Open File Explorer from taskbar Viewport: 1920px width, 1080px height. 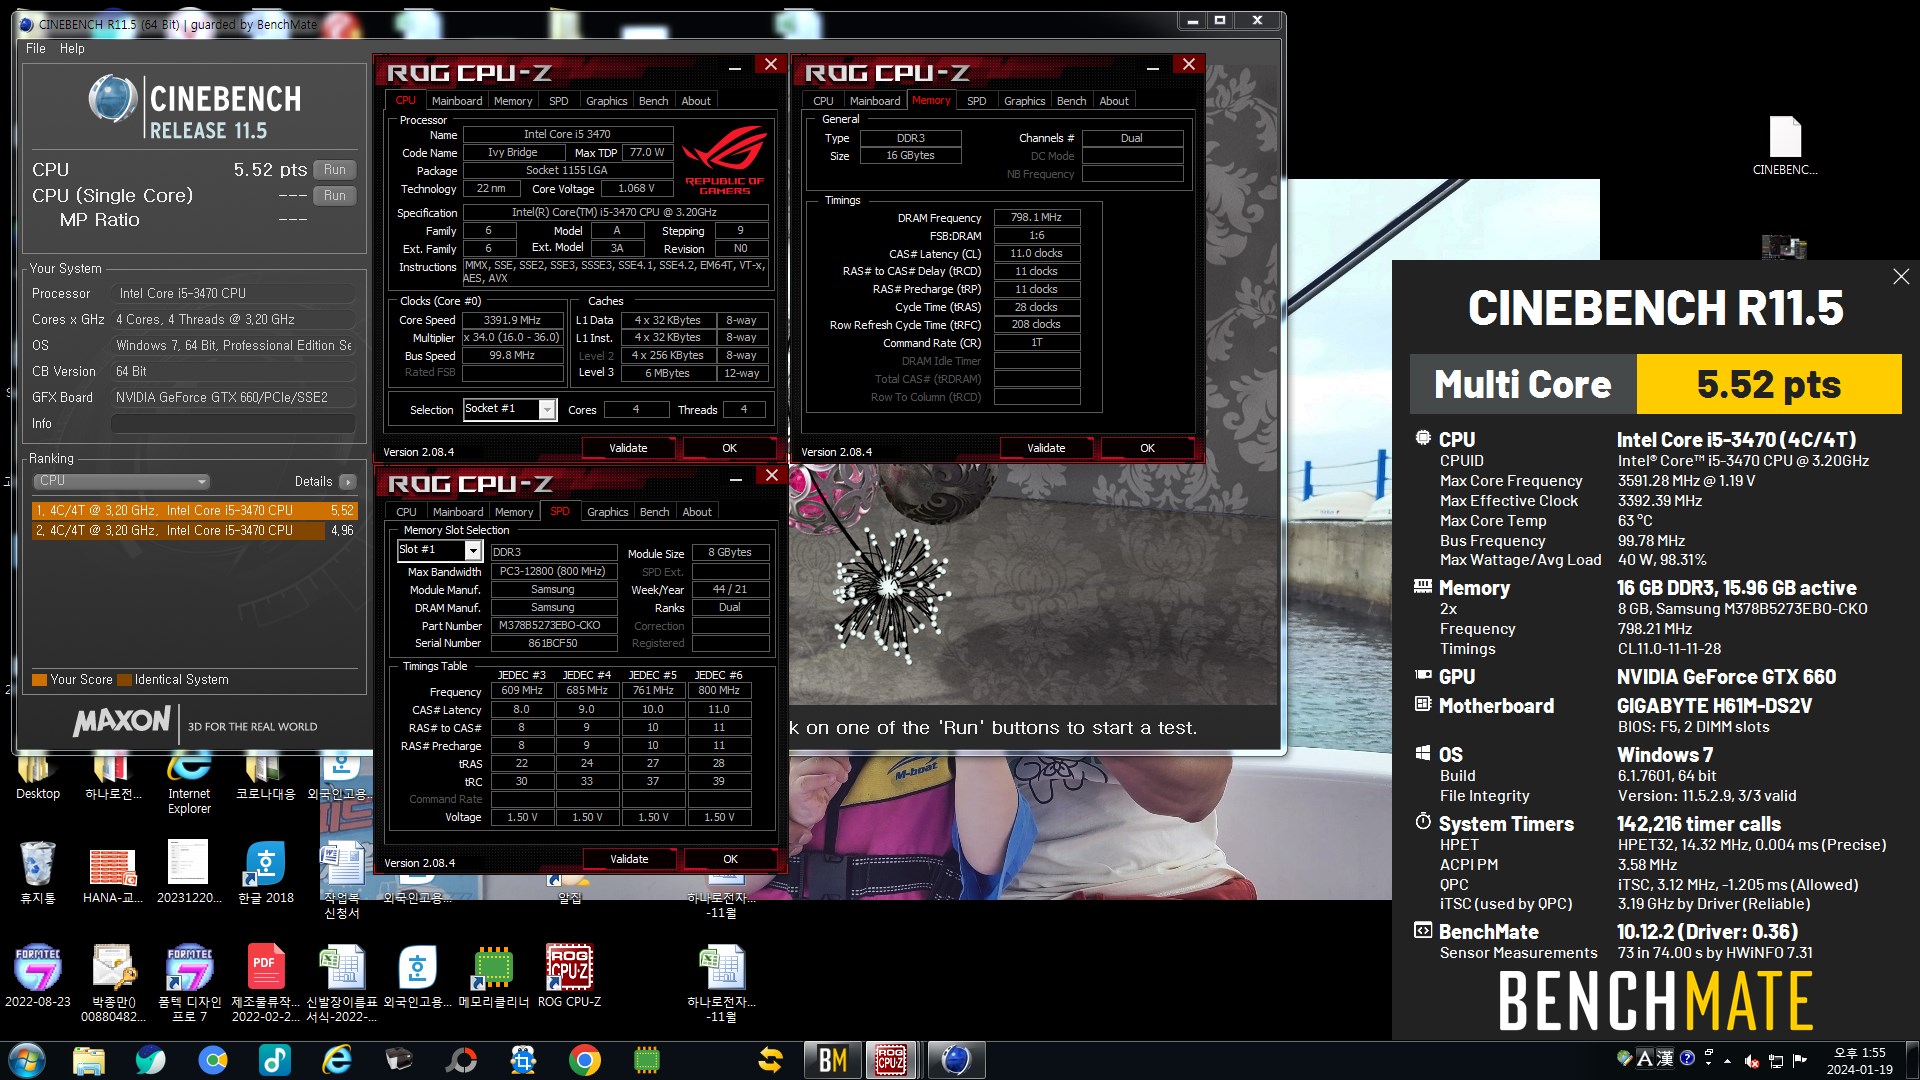pos(89,1060)
